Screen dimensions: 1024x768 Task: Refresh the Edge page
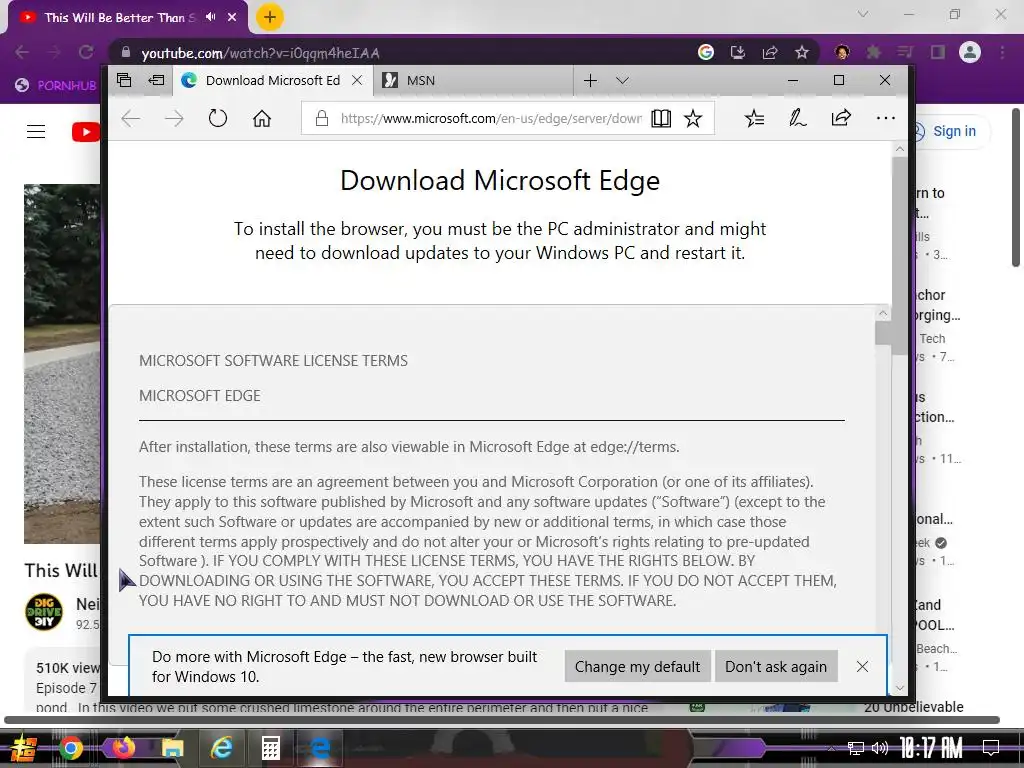pyautogui.click(x=217, y=119)
